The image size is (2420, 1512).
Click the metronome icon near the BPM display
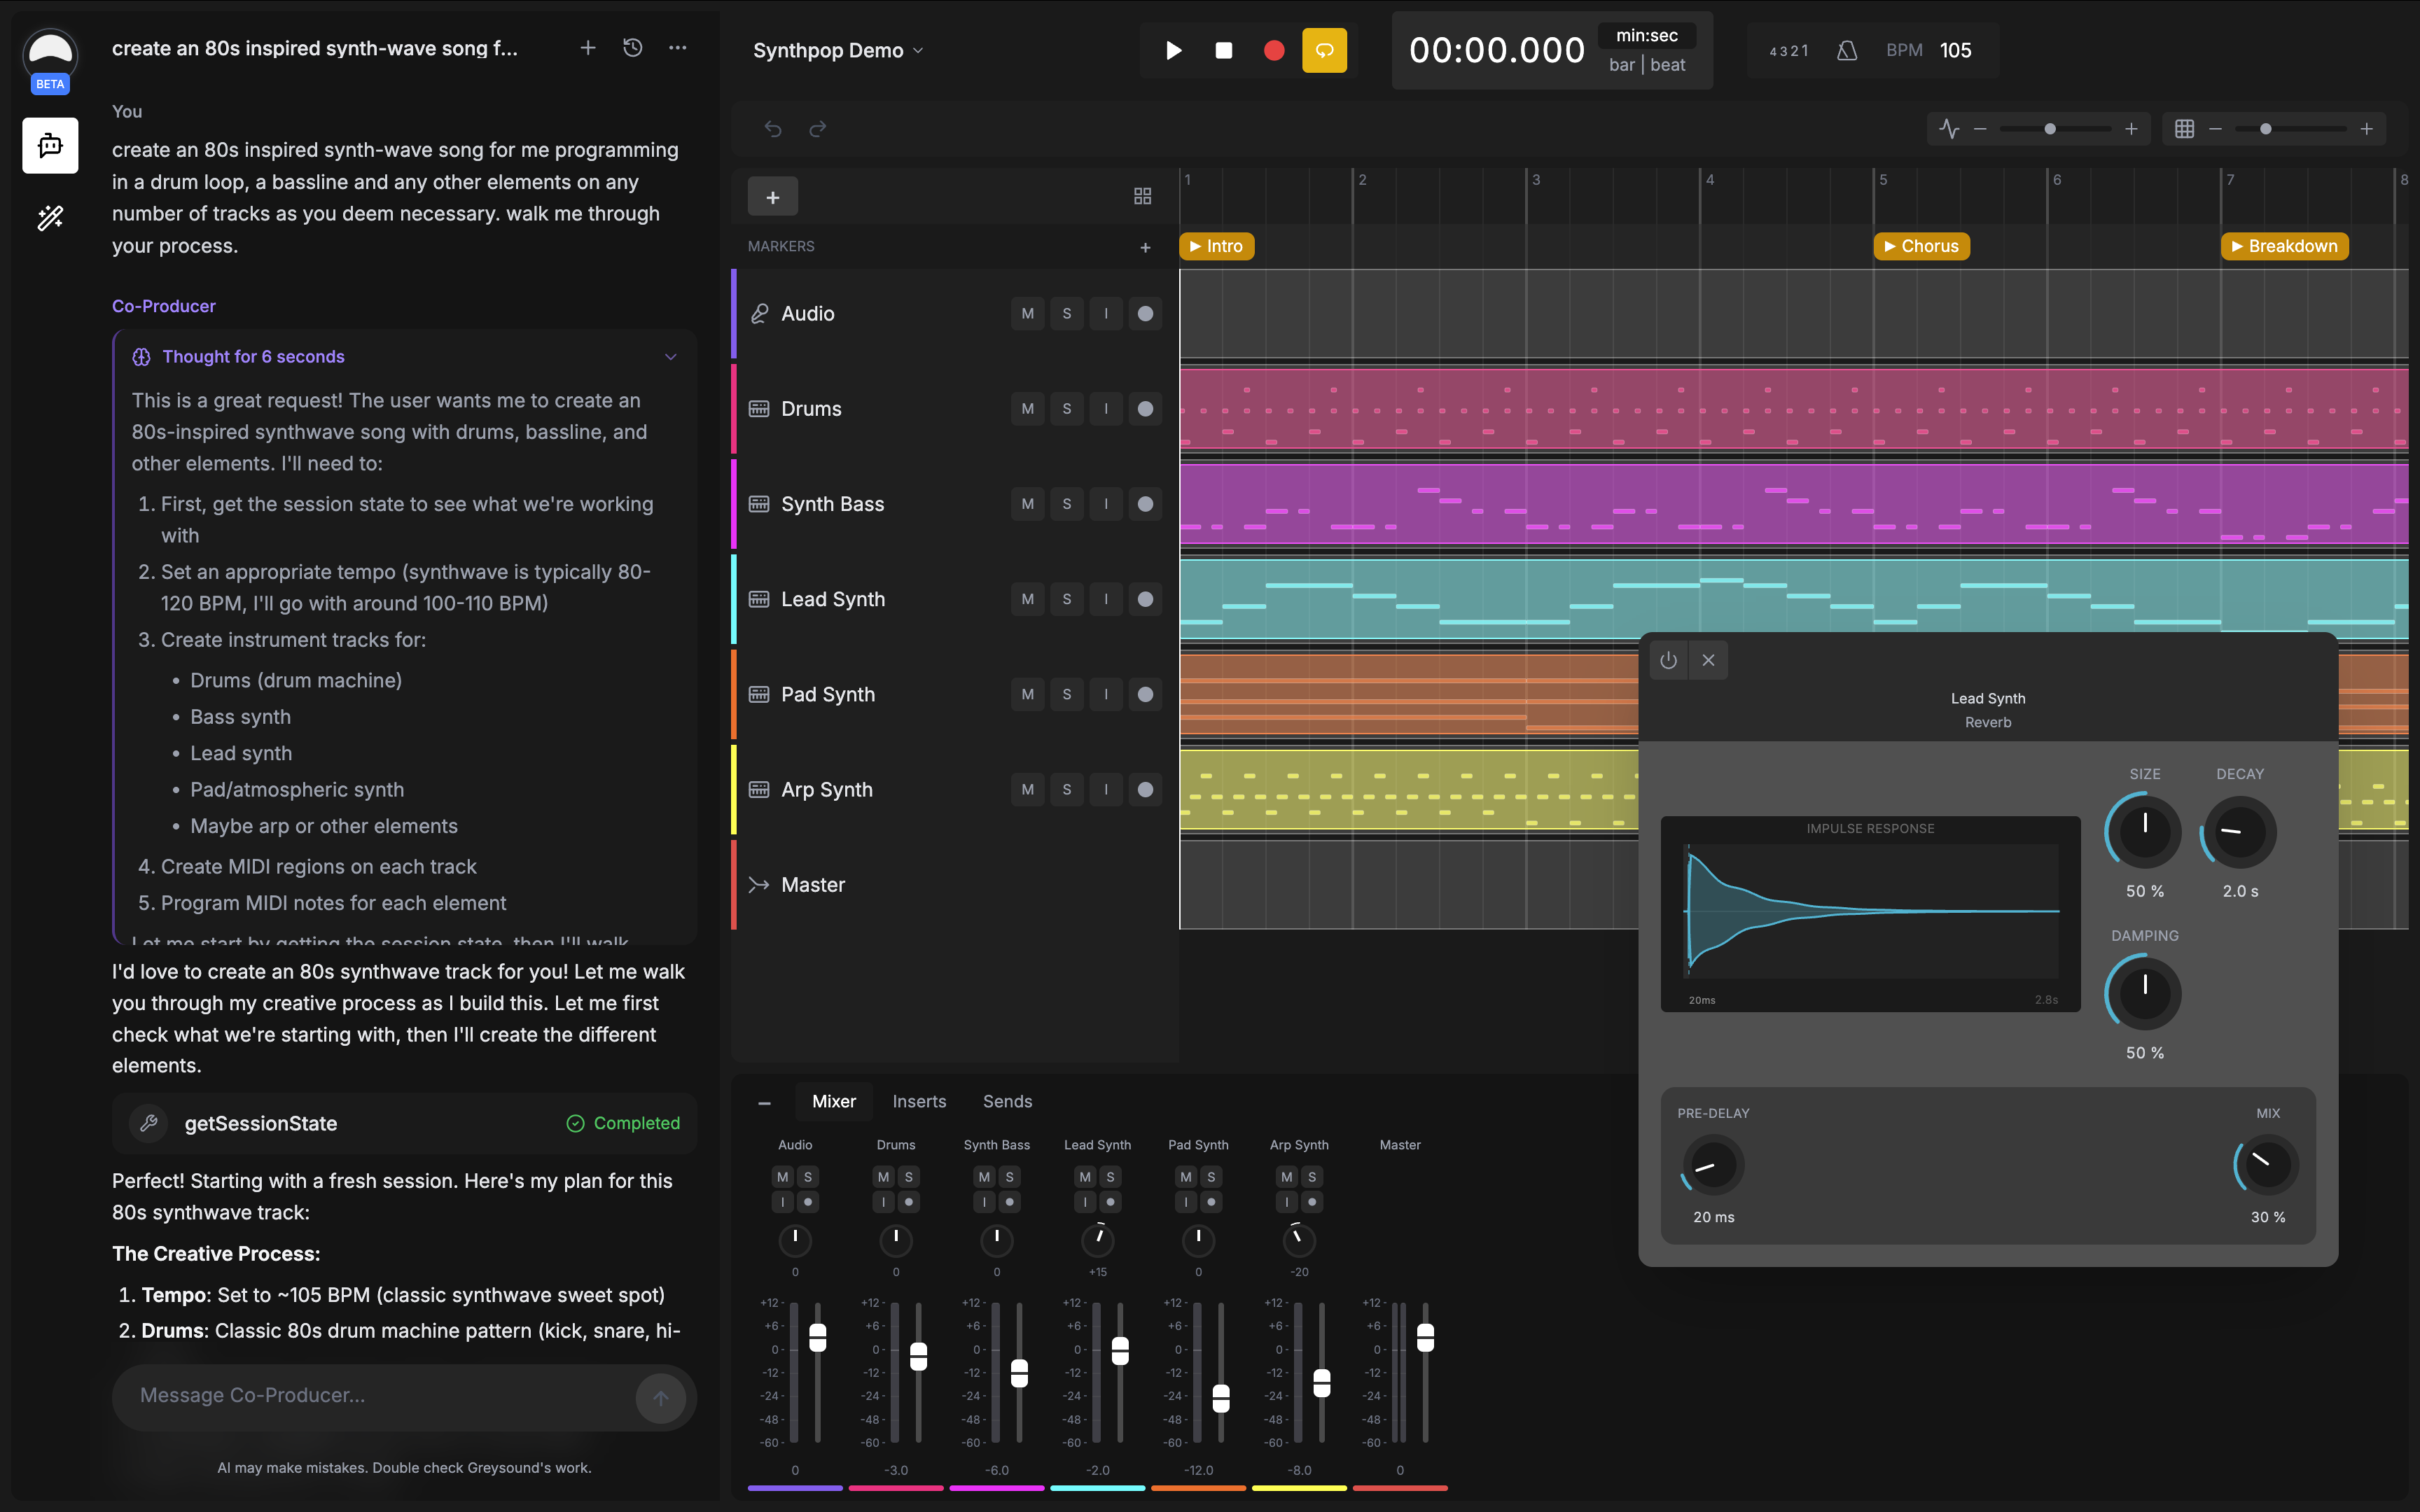(1846, 50)
